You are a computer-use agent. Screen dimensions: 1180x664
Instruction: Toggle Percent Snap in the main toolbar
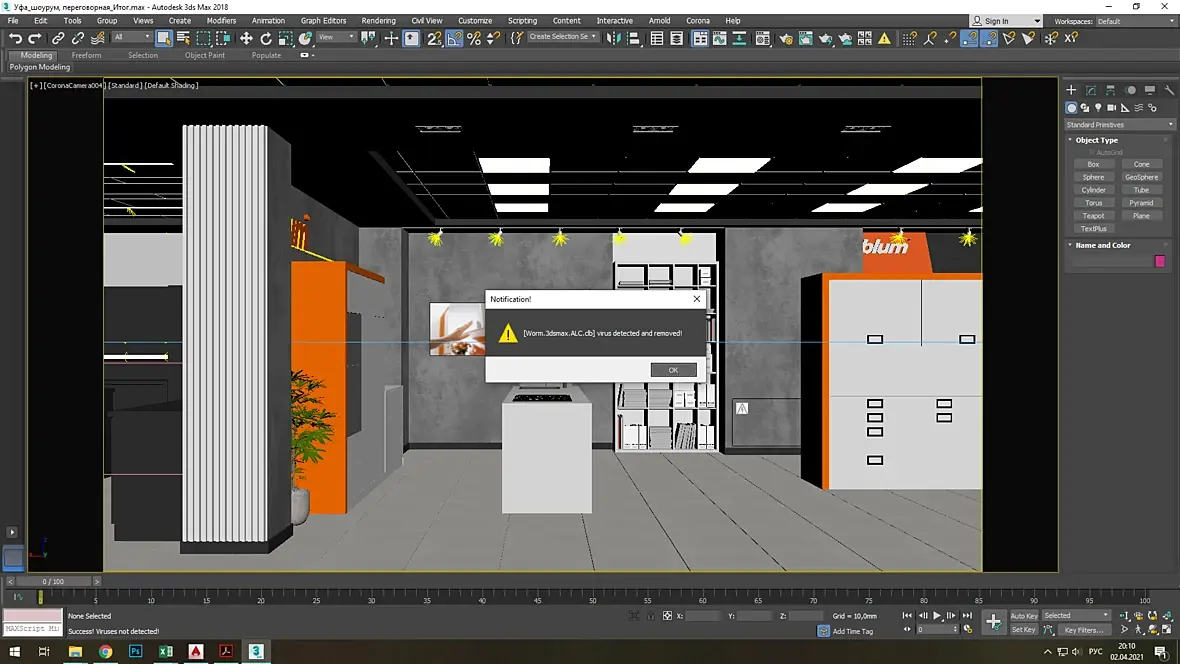[x=474, y=38]
